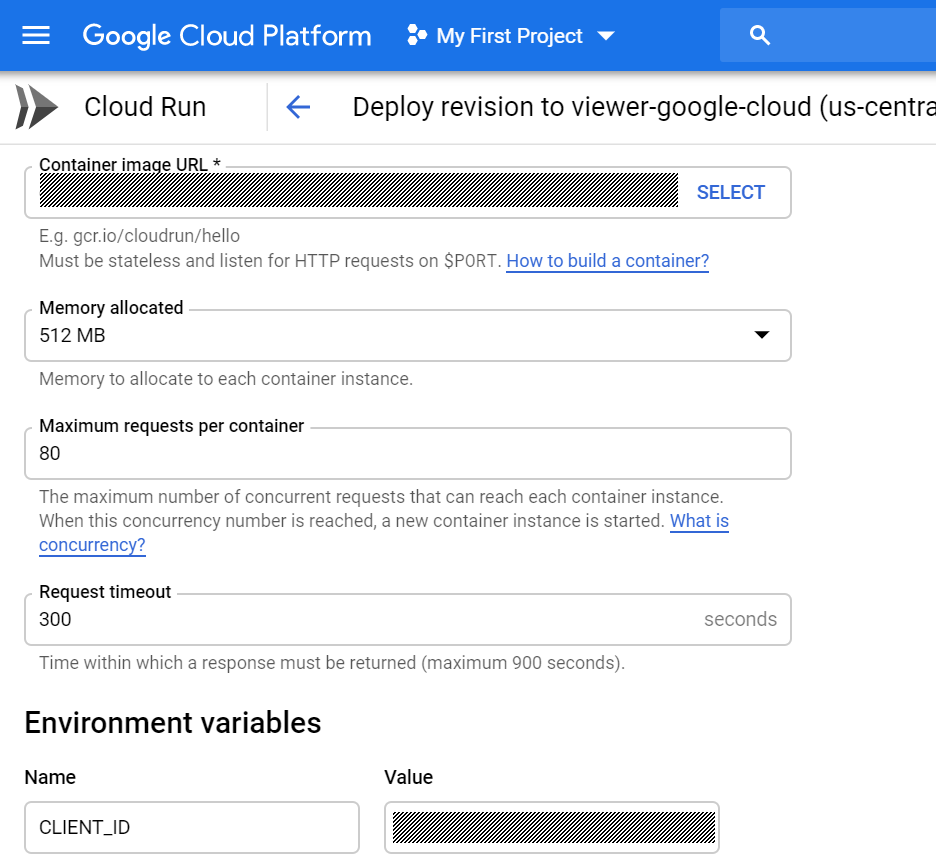Click the Cloud Run product icon
This screenshot has width=936, height=864.
(x=36, y=107)
